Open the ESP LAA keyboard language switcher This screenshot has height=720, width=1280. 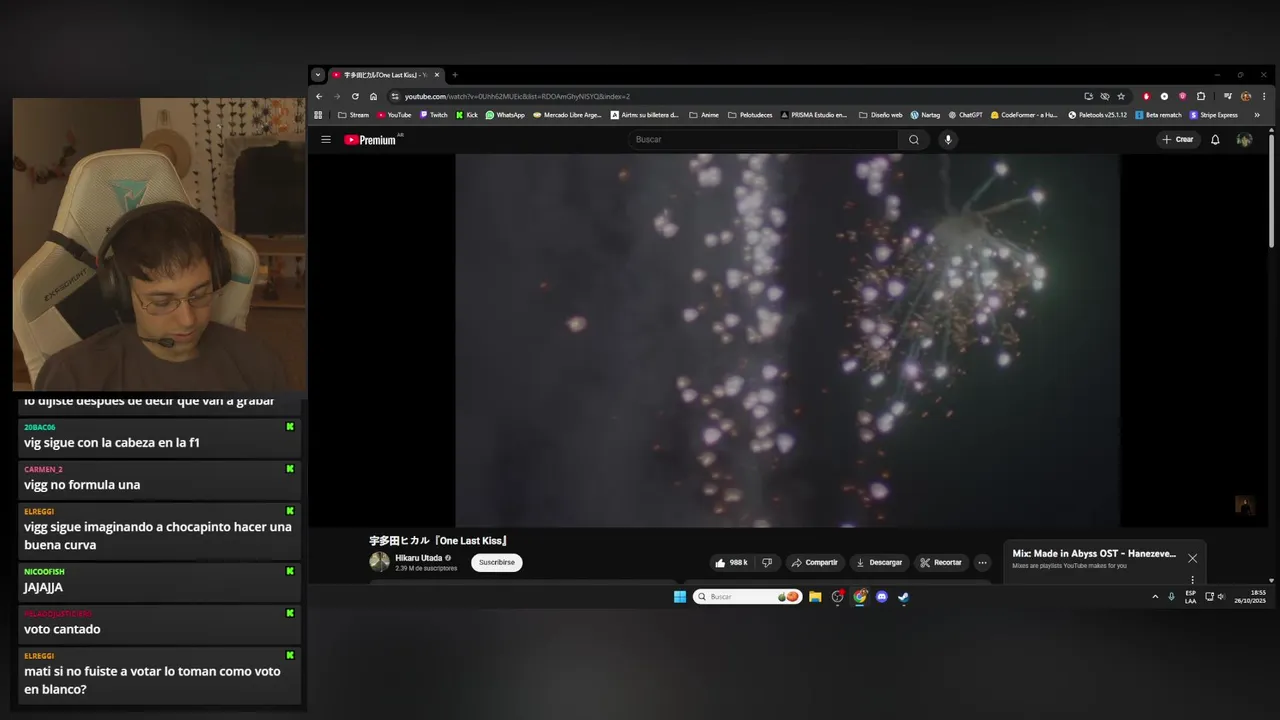tap(1190, 597)
